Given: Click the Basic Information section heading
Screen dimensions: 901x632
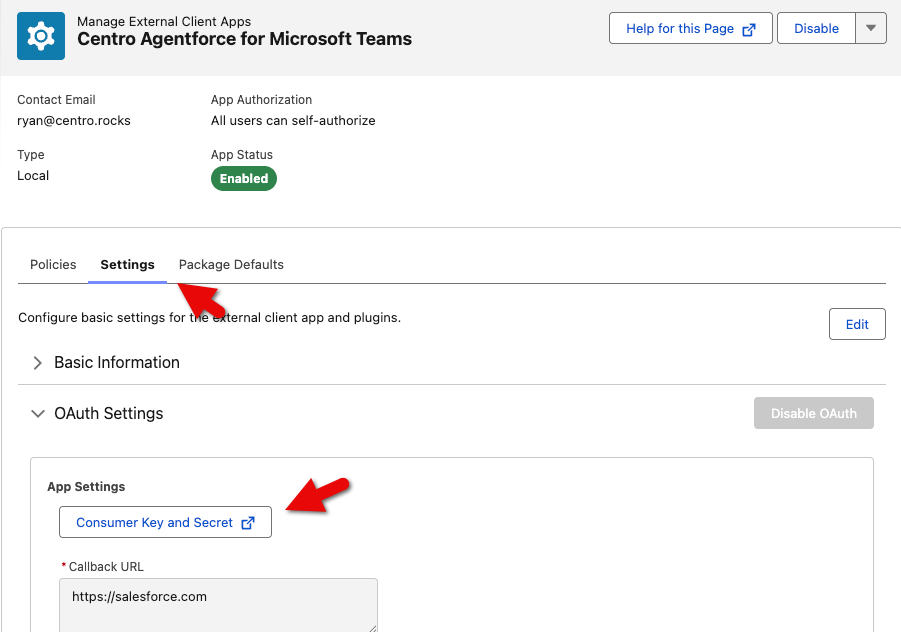Looking at the screenshot, I should [x=117, y=363].
